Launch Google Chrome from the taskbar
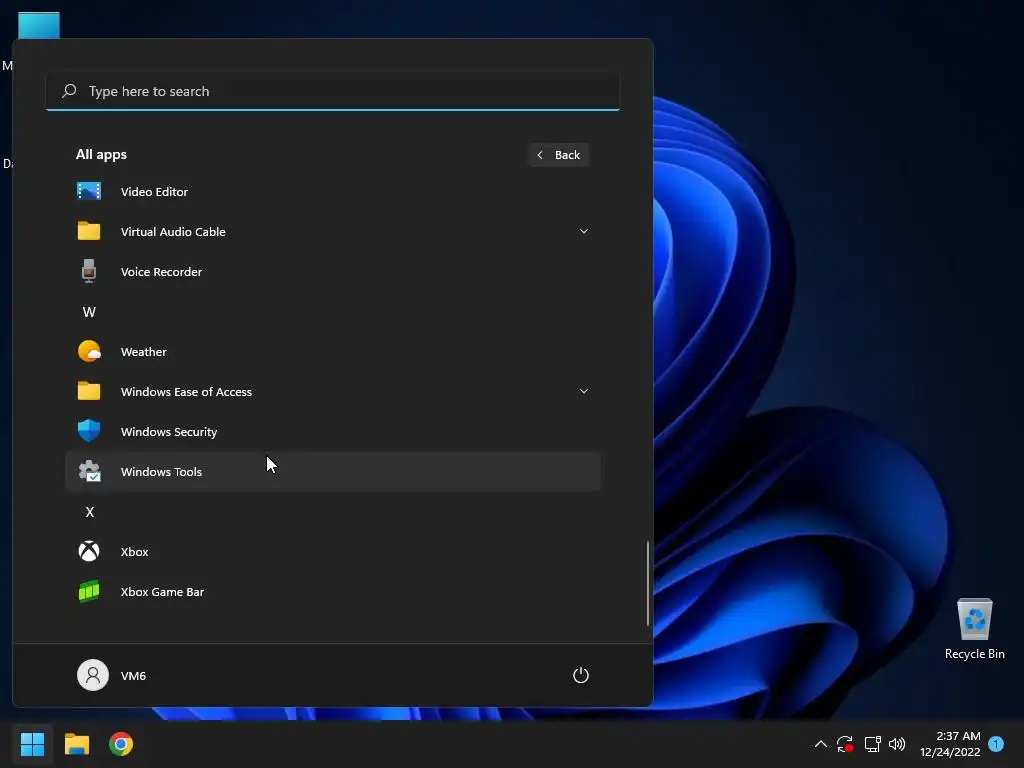Screen dimensions: 1024x768 coord(121,744)
